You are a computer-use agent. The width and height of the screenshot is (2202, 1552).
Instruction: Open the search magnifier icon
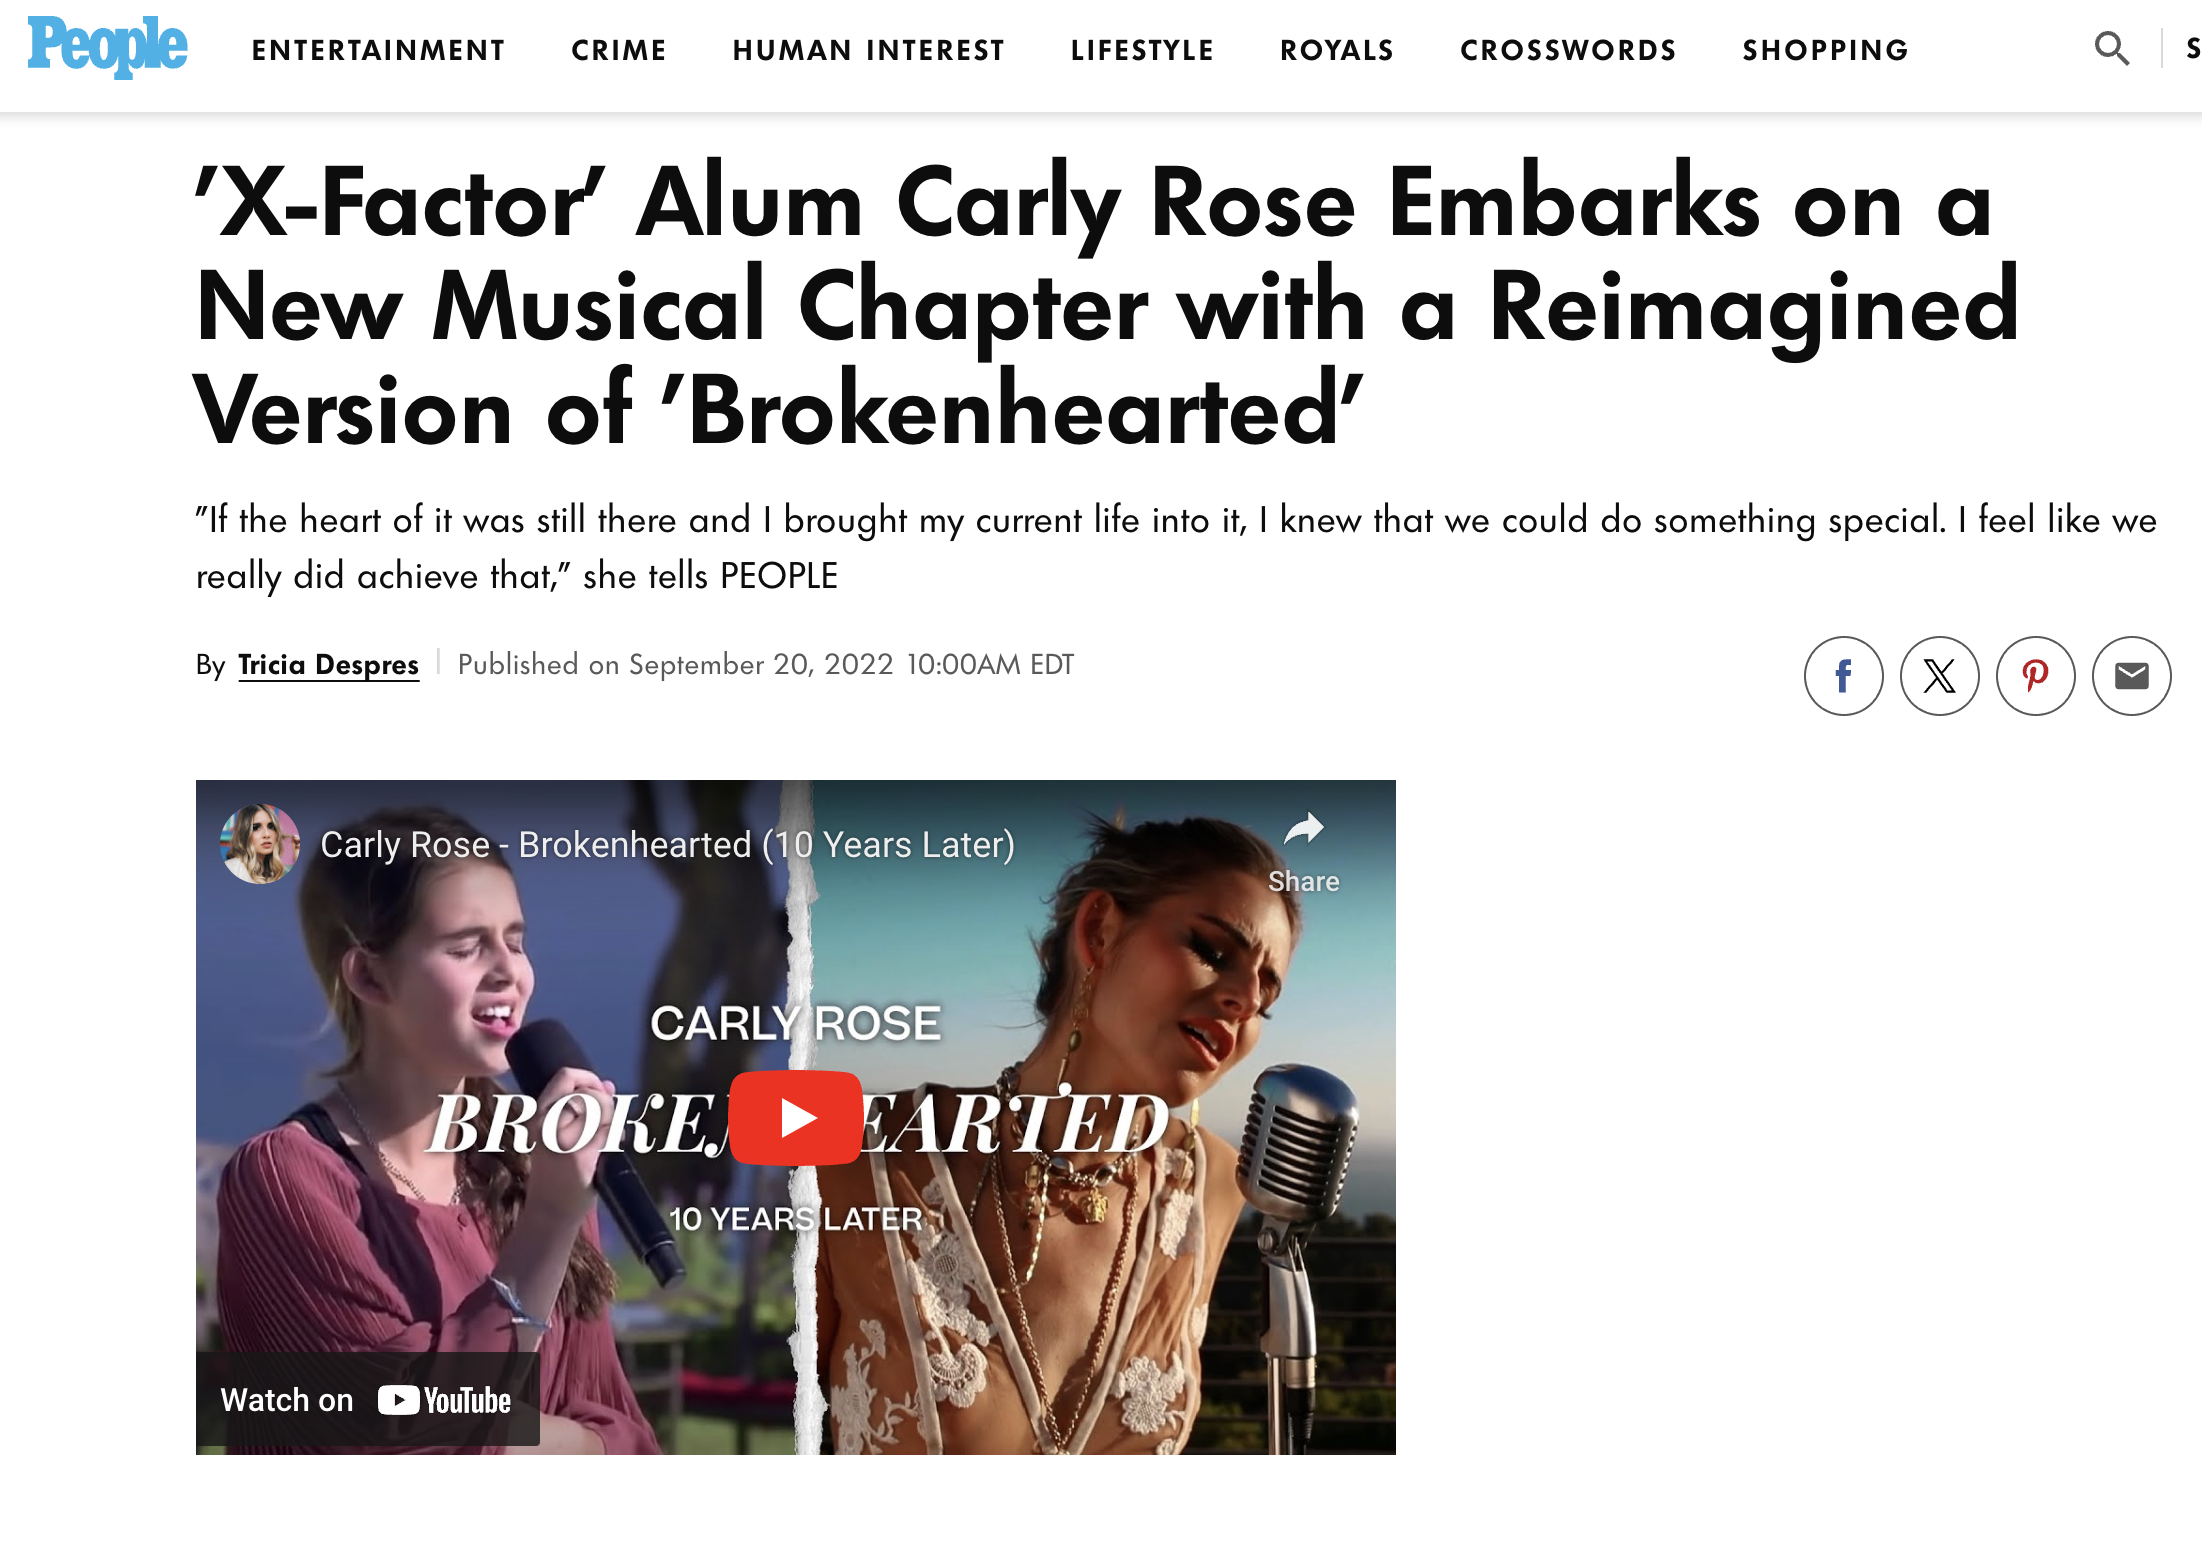2111,48
